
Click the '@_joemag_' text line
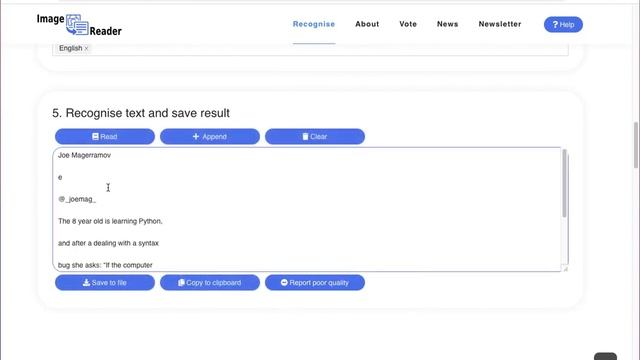point(77,199)
